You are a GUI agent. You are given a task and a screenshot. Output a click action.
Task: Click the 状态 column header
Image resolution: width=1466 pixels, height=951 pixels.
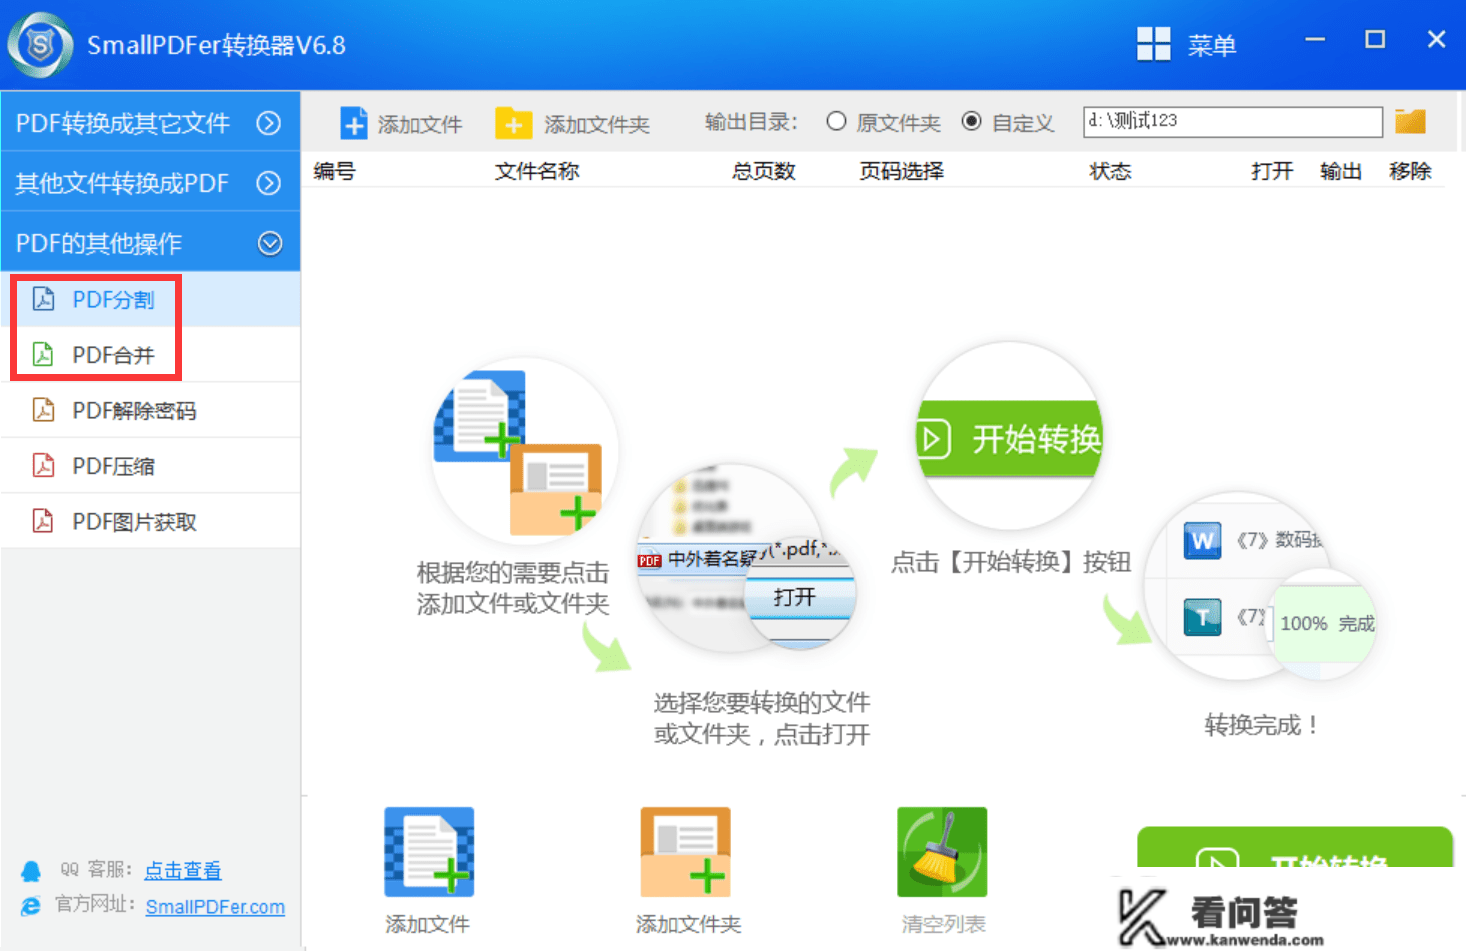coord(1110,171)
